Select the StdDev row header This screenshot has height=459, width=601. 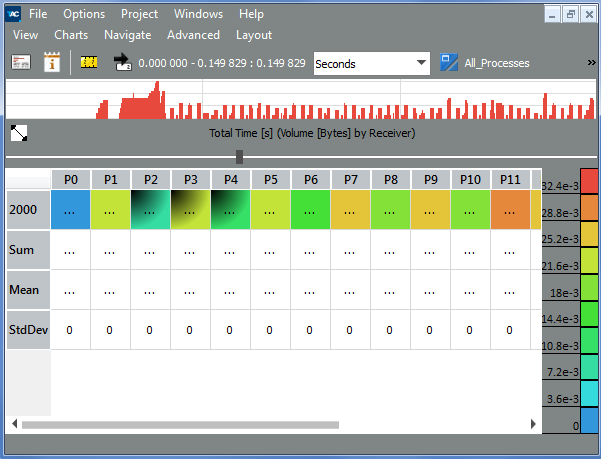click(x=28, y=329)
